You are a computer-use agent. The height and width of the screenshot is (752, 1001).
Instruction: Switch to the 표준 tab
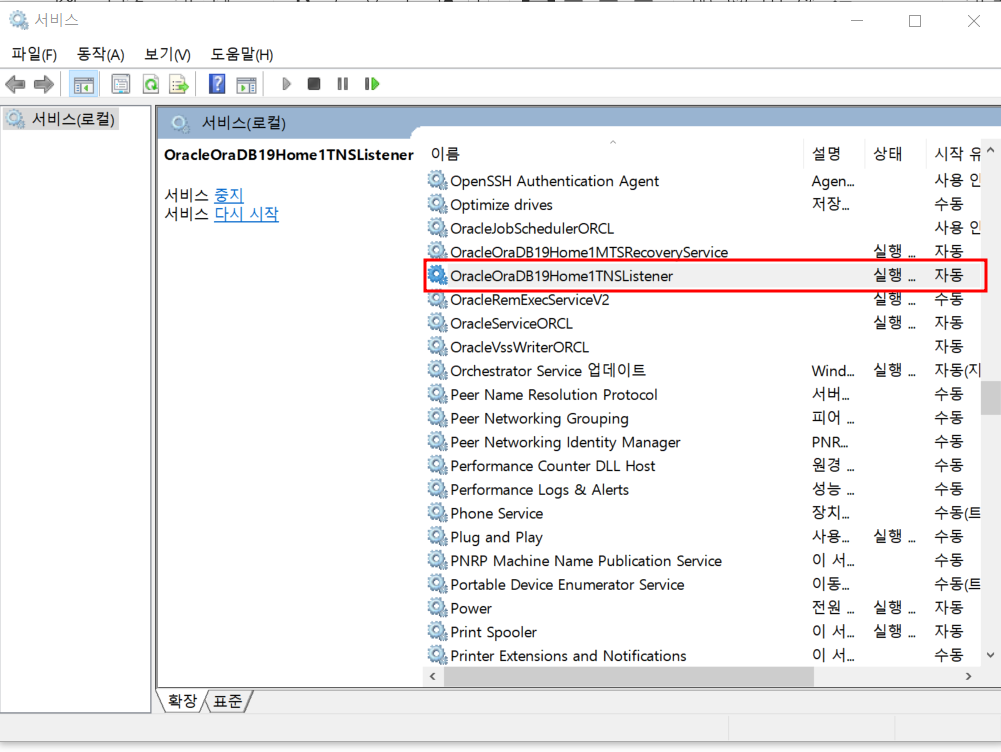tap(228, 701)
